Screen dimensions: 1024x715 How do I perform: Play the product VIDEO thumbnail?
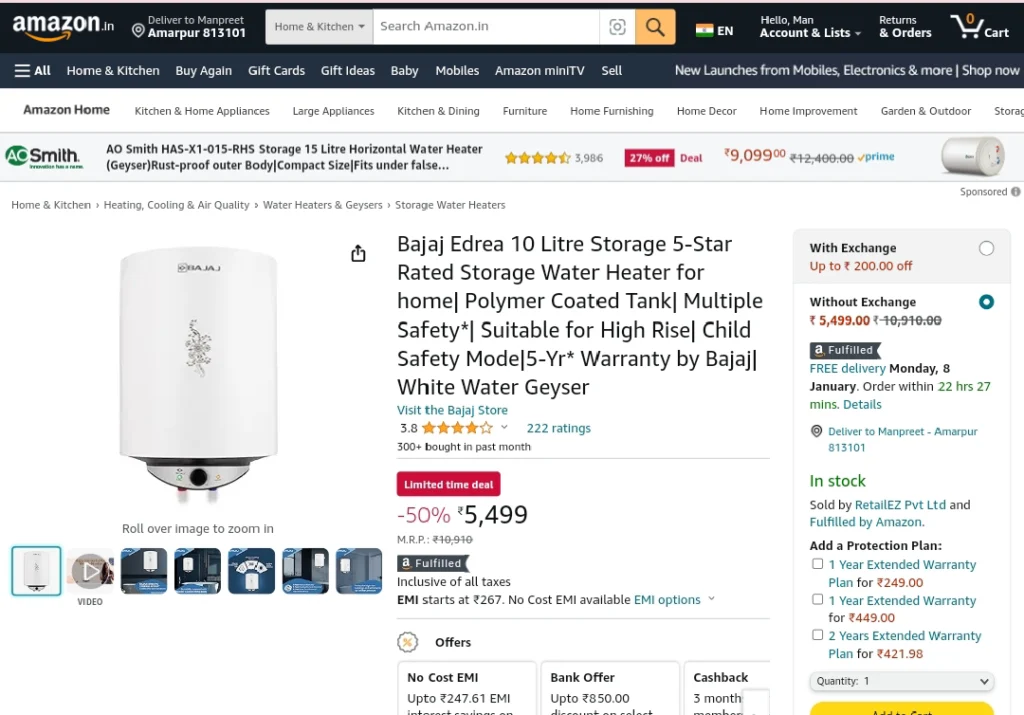coord(90,571)
